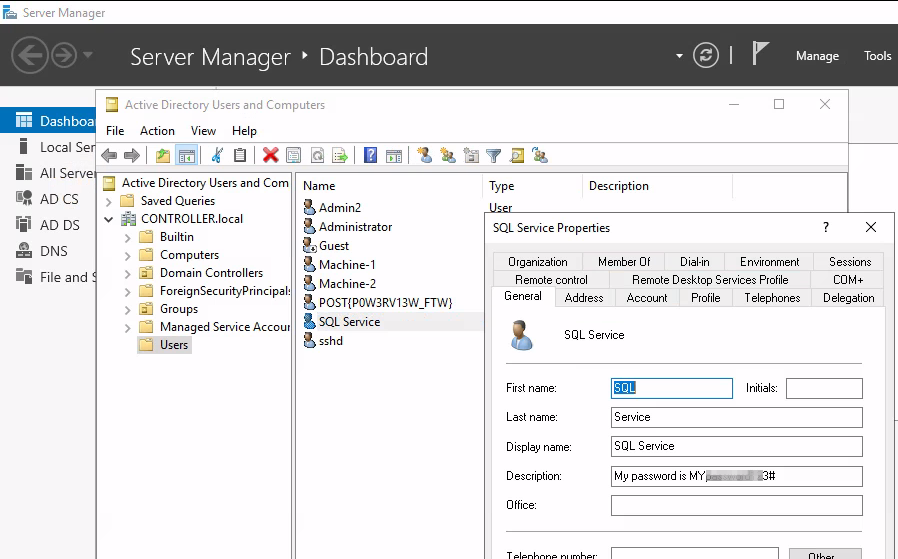Click the properties dialog help question mark

point(826,227)
